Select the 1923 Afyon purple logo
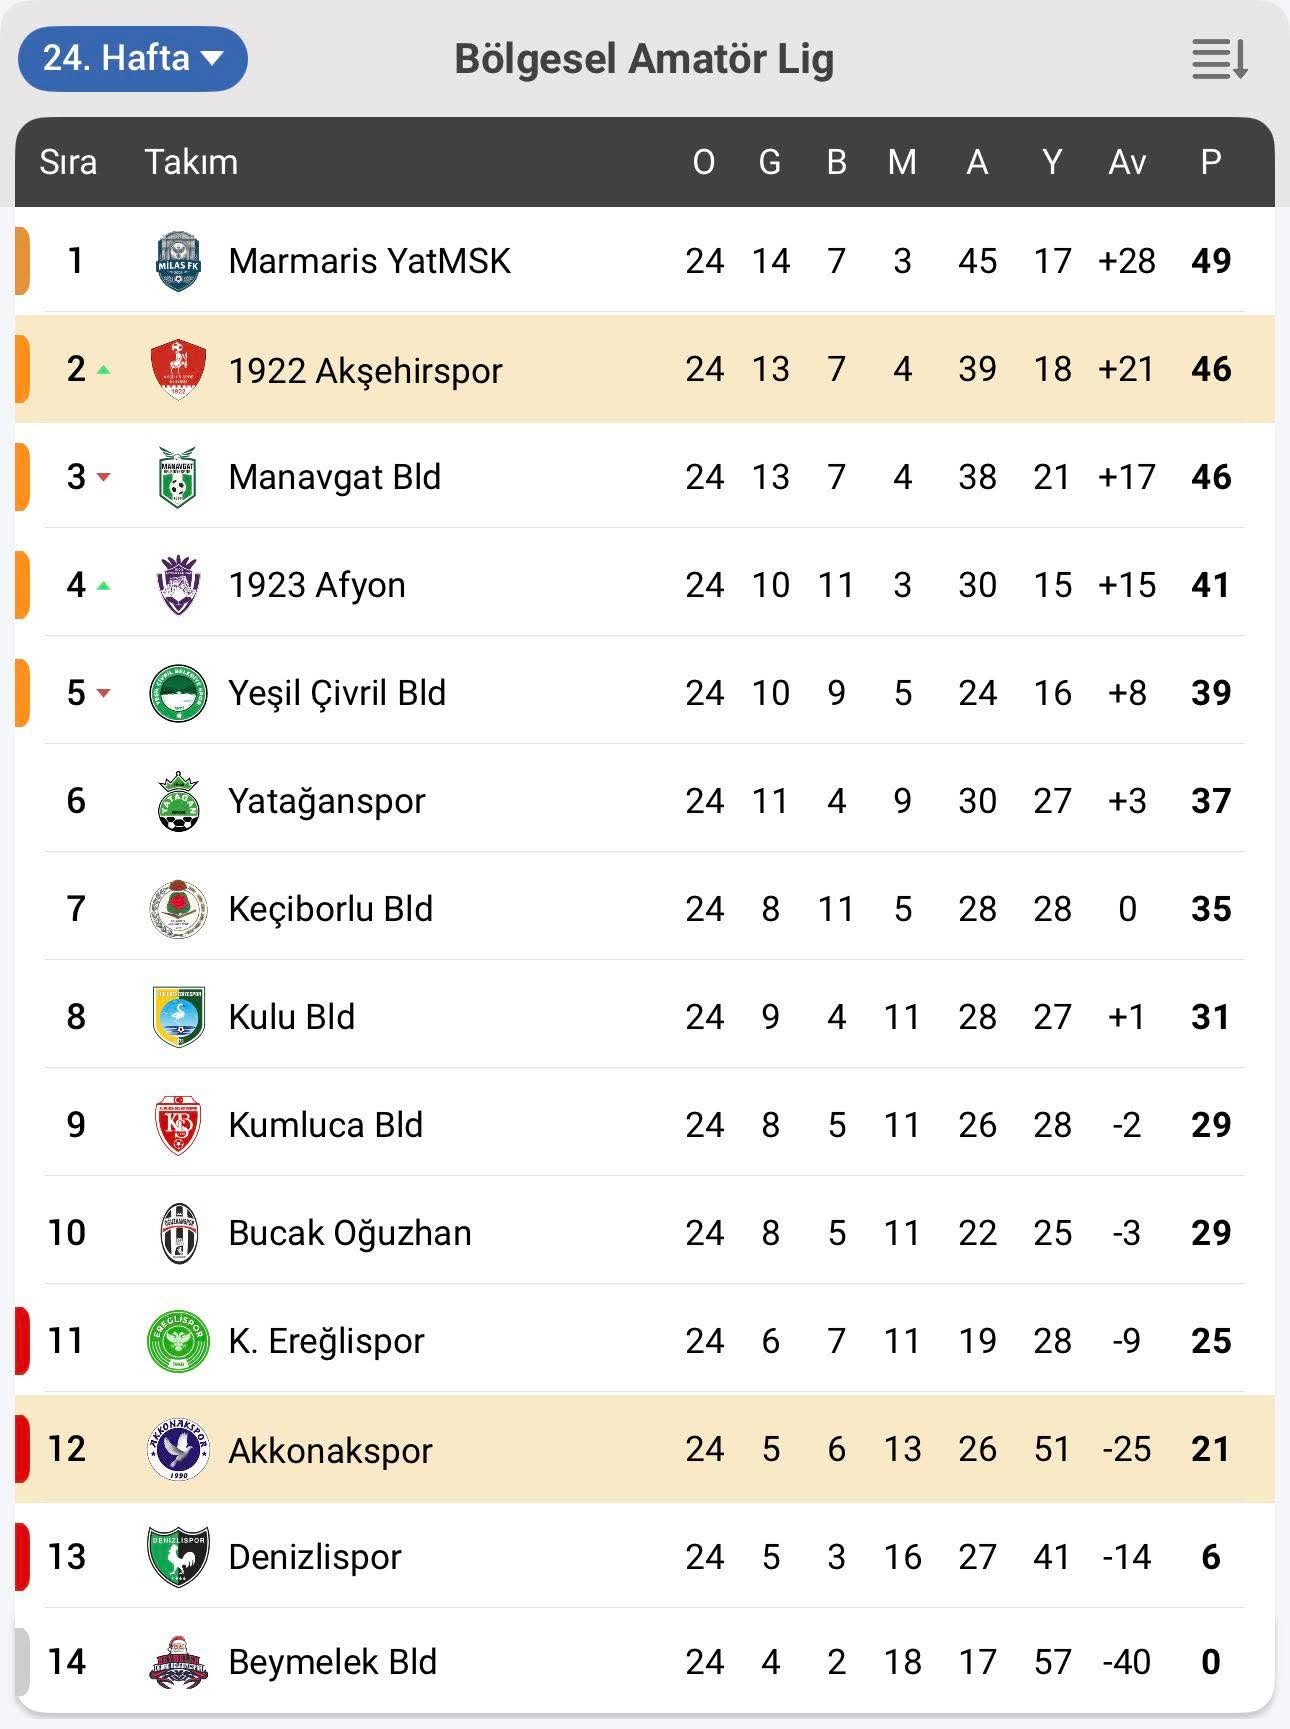 179,585
